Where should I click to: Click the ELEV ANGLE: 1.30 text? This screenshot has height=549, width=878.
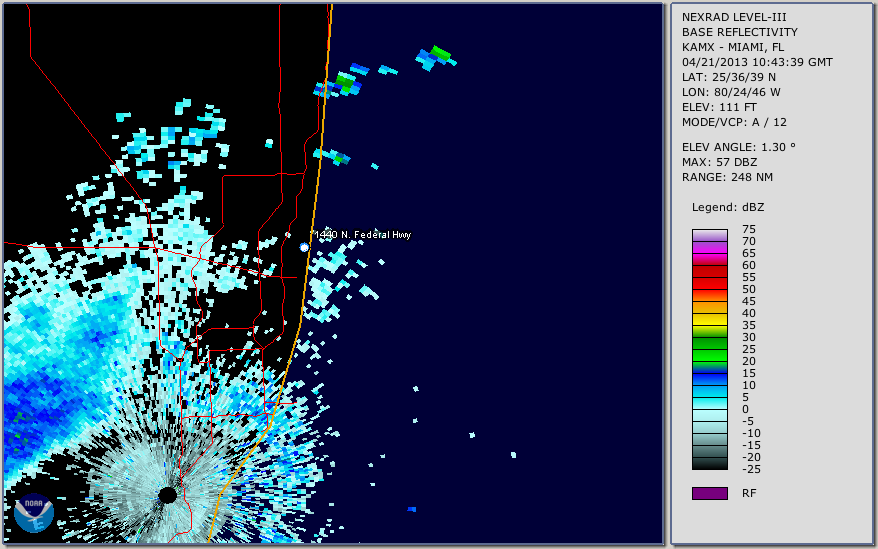pos(739,147)
